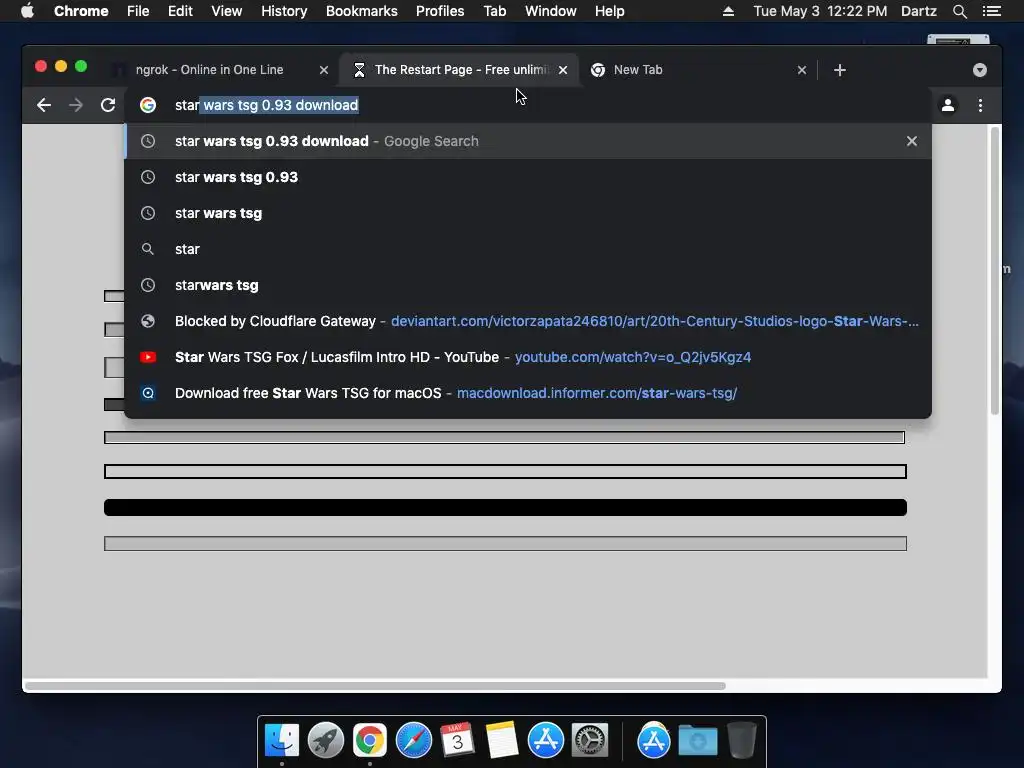
Task: Open the Notification Center list icon
Action: pyautogui.click(x=991, y=11)
